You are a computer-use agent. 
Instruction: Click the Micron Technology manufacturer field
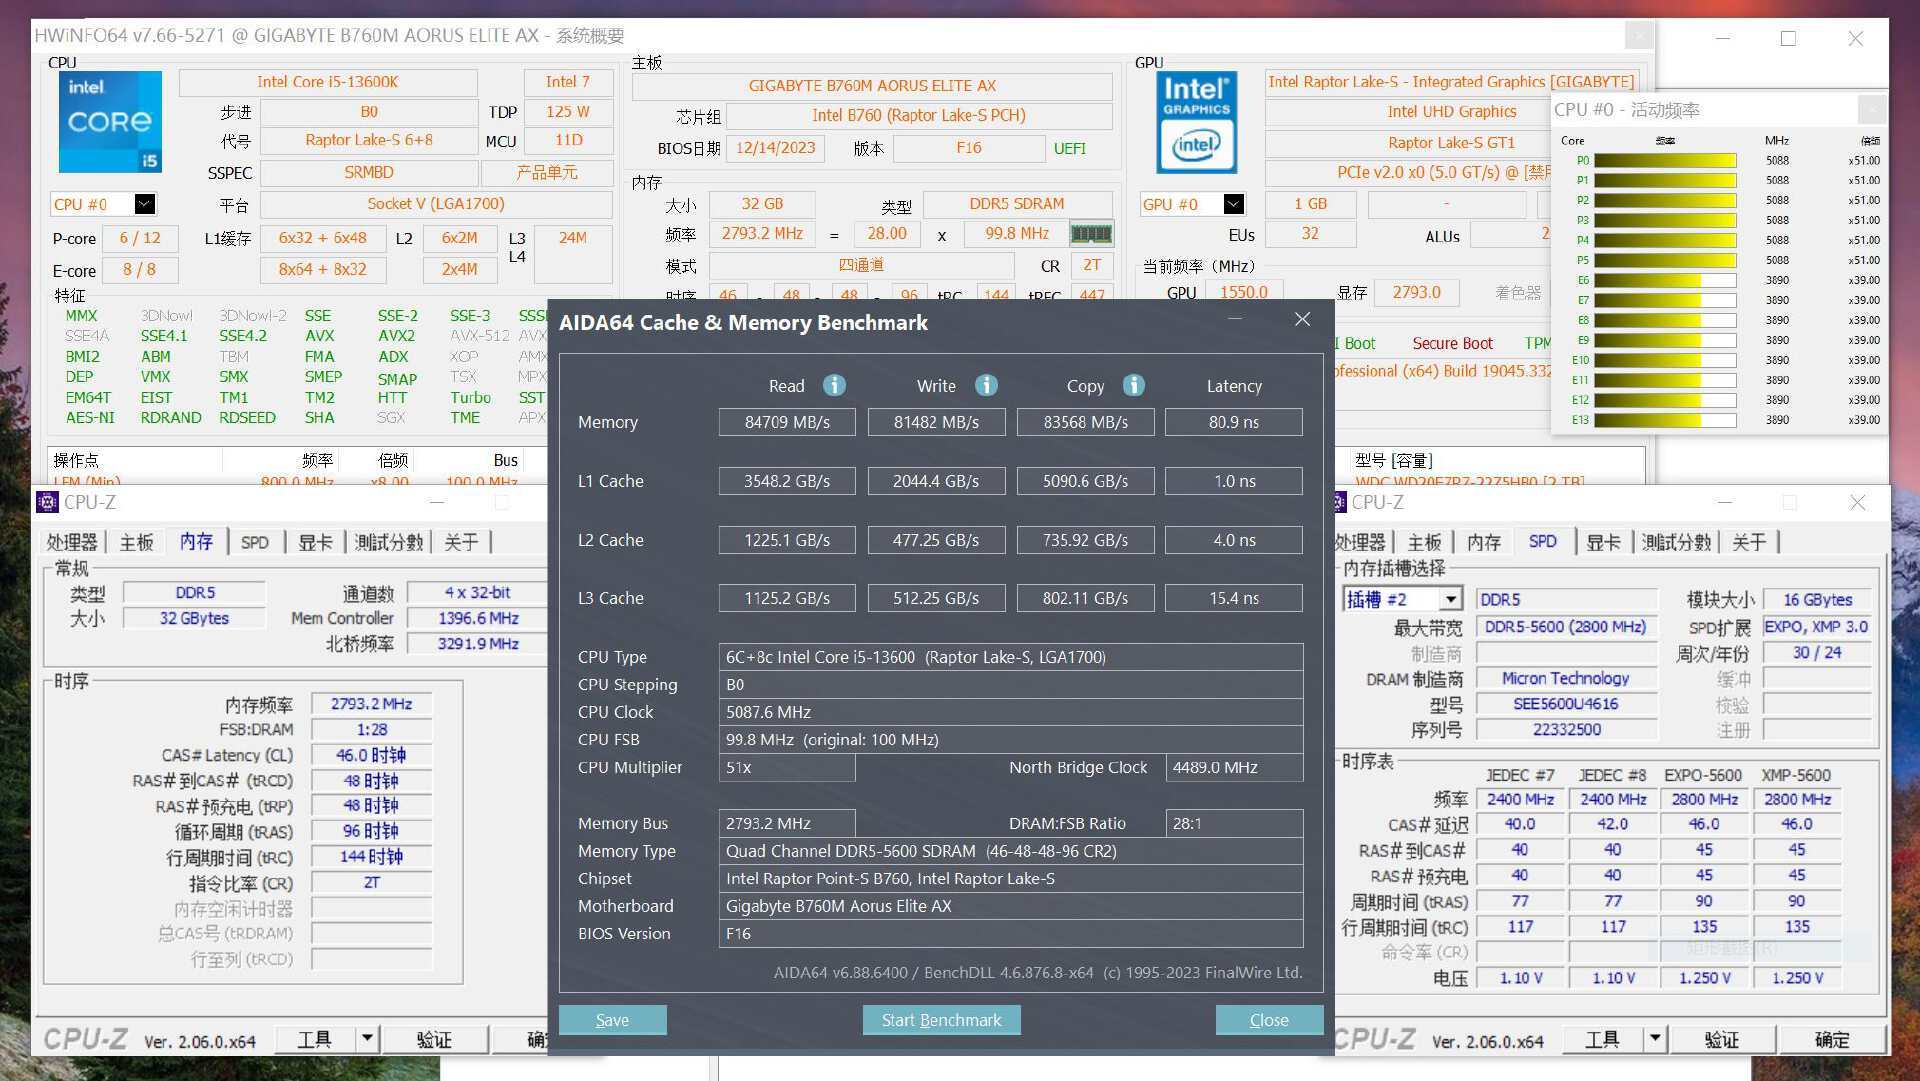click(x=1565, y=678)
